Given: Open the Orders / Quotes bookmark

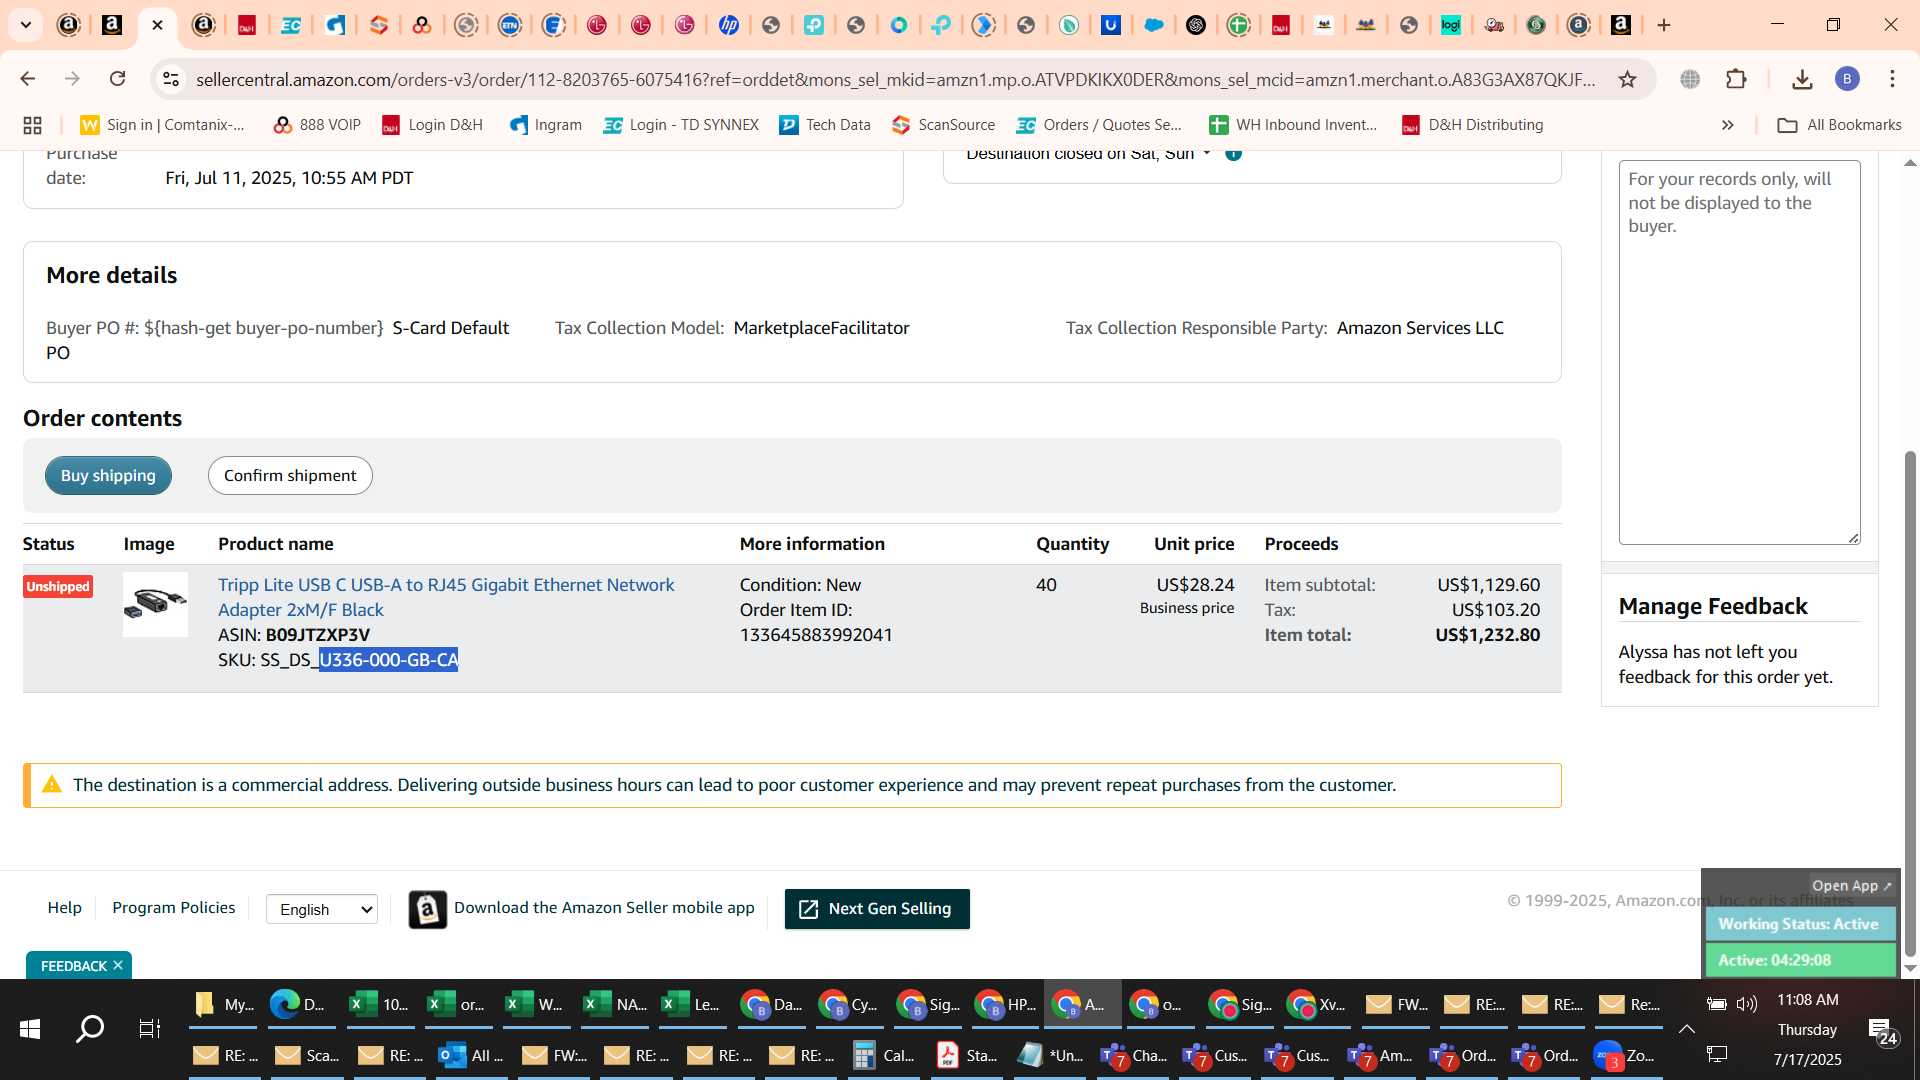Looking at the screenshot, I should (1099, 125).
